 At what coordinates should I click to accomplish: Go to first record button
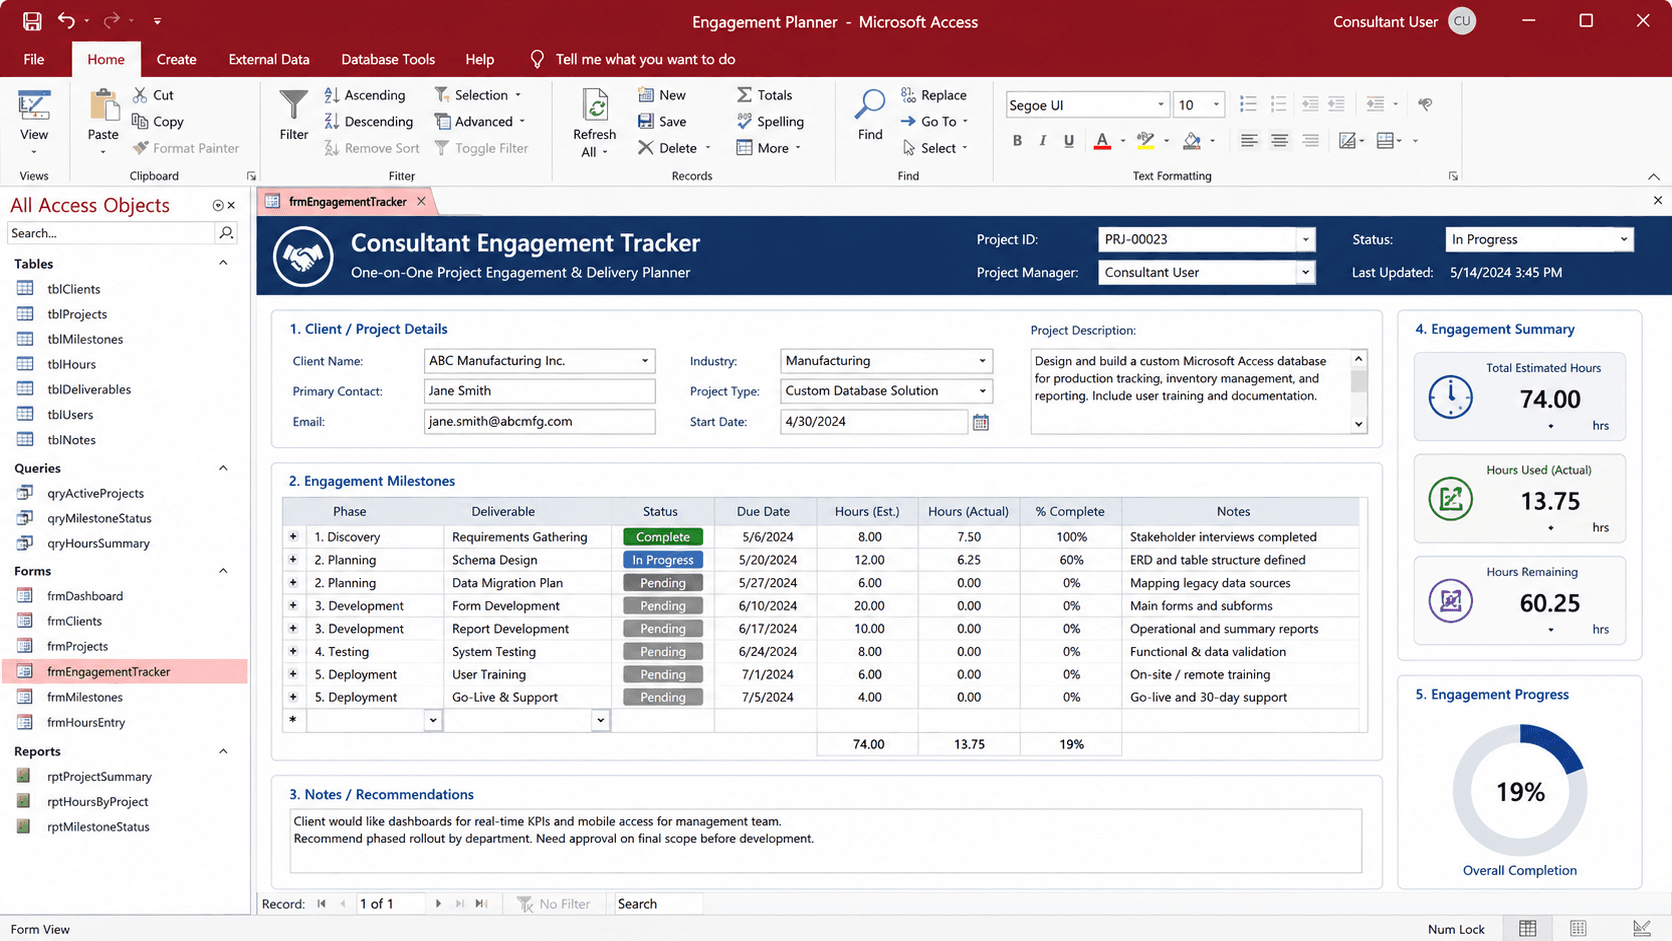click(322, 904)
